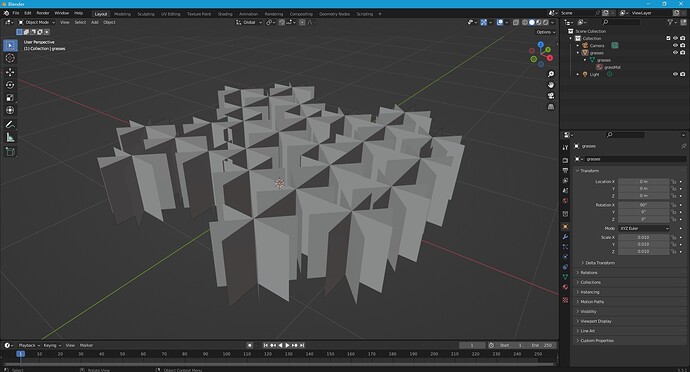
Task: Select the Cursor tool in left toolbar
Action: pos(10,58)
